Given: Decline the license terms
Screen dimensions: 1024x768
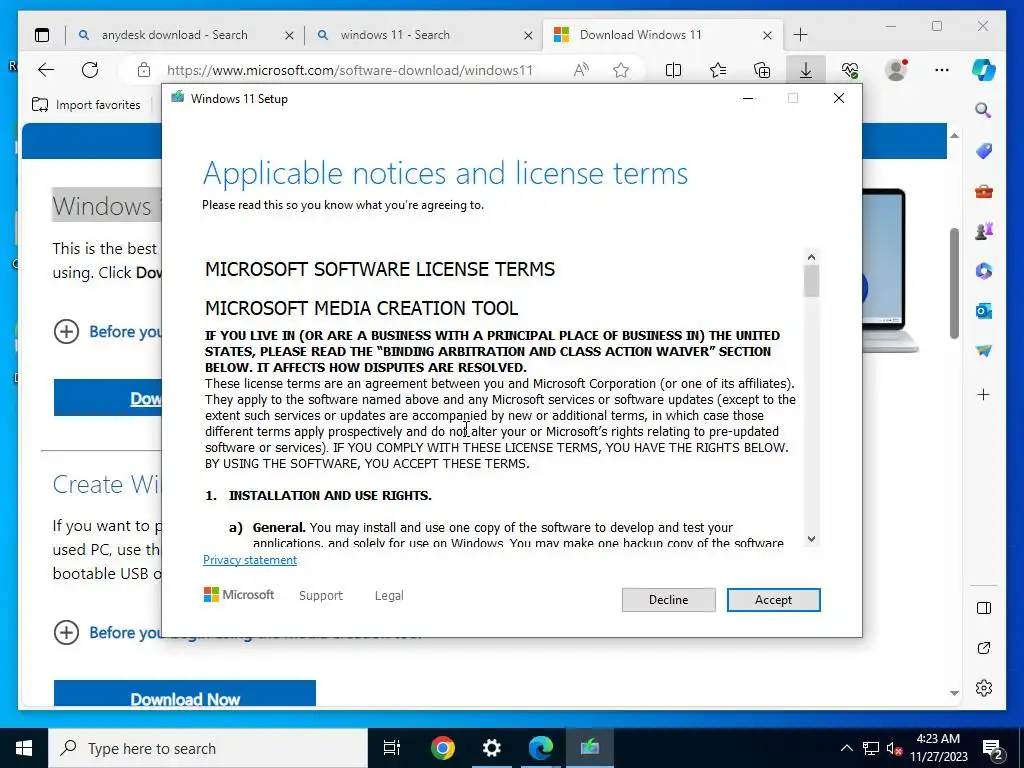Looking at the screenshot, I should 668,600.
